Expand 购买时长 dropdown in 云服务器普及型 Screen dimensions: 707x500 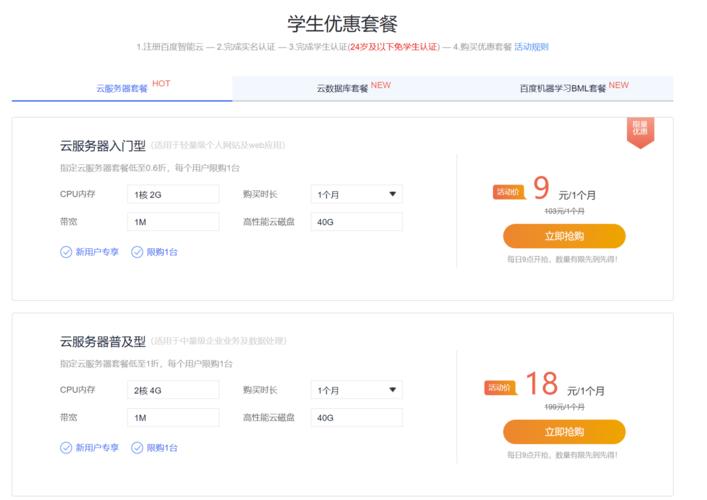click(x=356, y=390)
